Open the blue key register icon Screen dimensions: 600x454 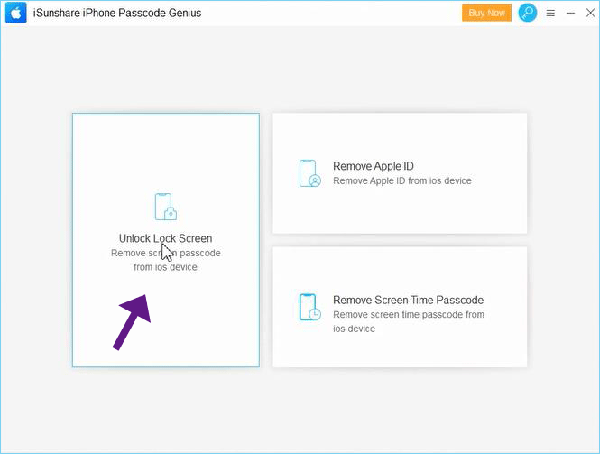pos(528,13)
